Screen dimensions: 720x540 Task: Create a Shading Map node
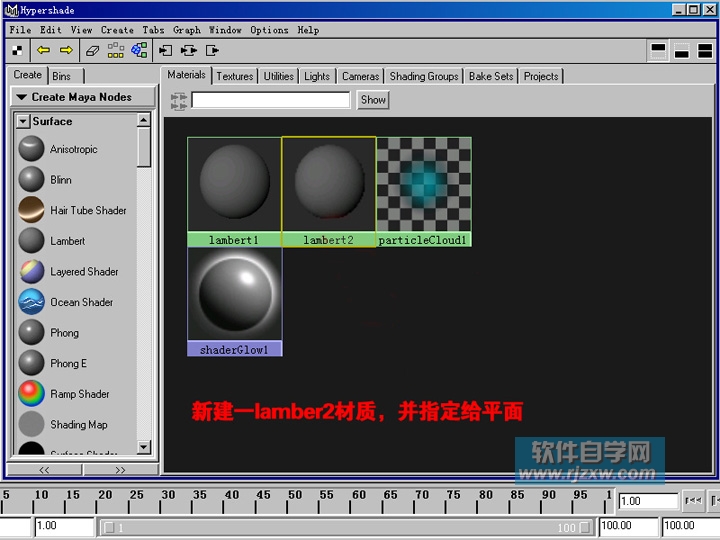point(63,424)
